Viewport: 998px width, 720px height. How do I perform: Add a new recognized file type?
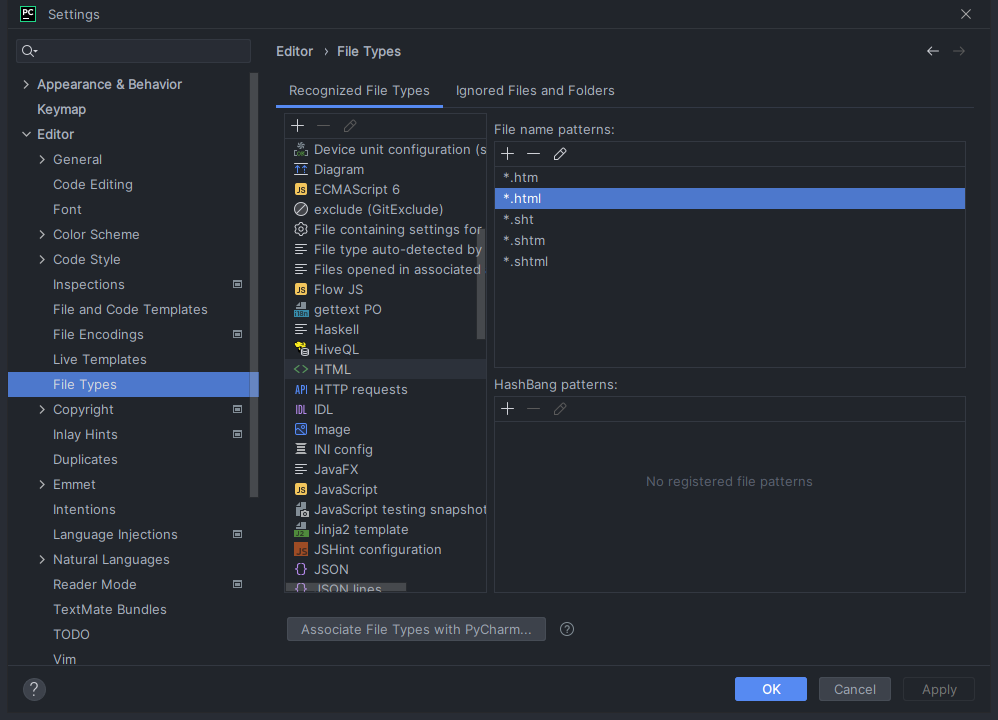pos(298,125)
